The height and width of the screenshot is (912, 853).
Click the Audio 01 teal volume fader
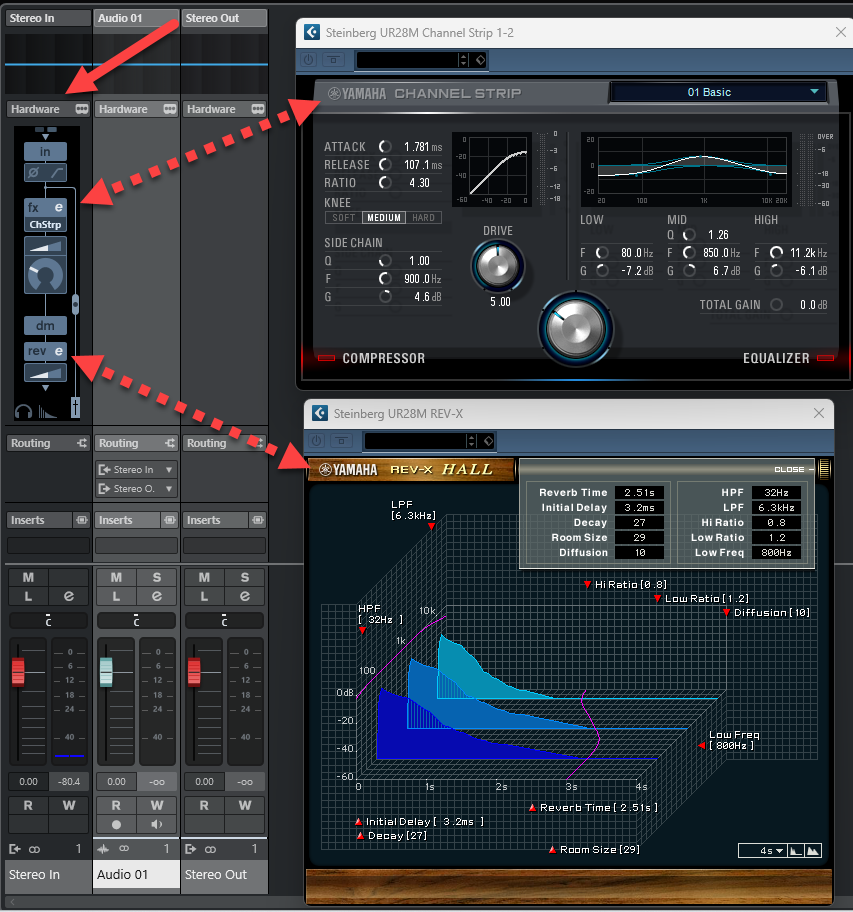[106, 672]
